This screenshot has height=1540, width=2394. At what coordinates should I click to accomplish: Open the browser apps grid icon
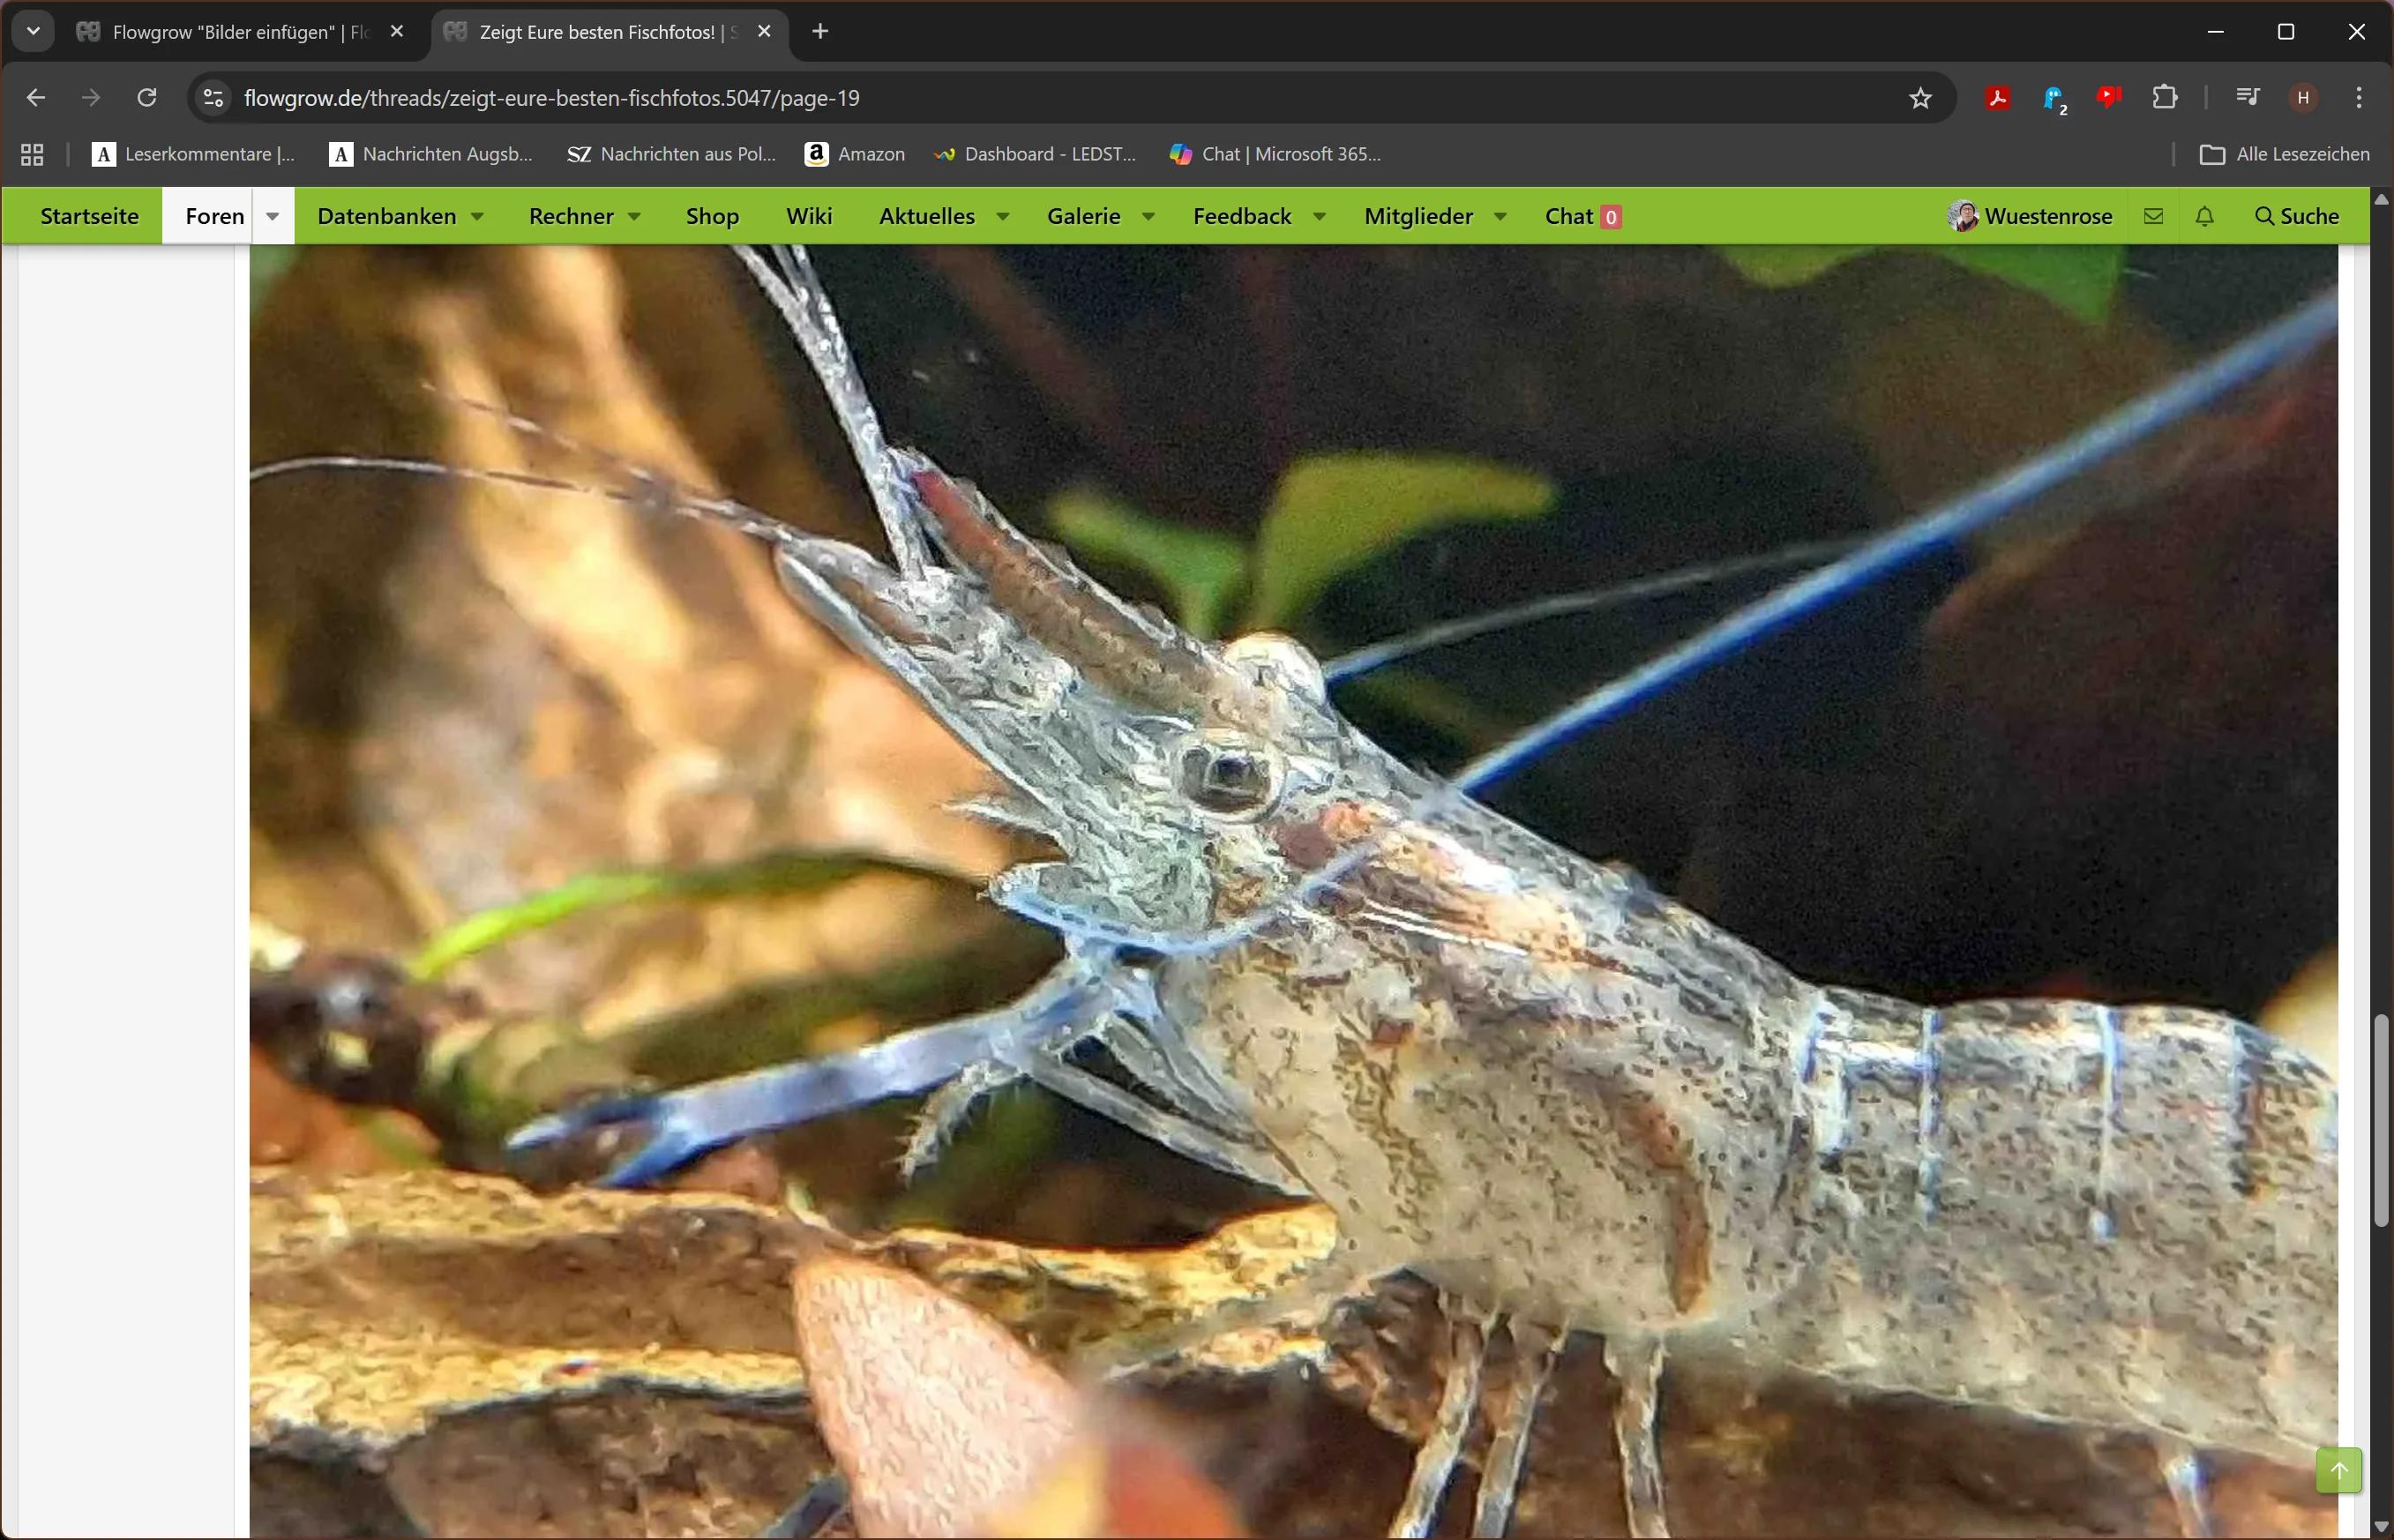(32, 154)
